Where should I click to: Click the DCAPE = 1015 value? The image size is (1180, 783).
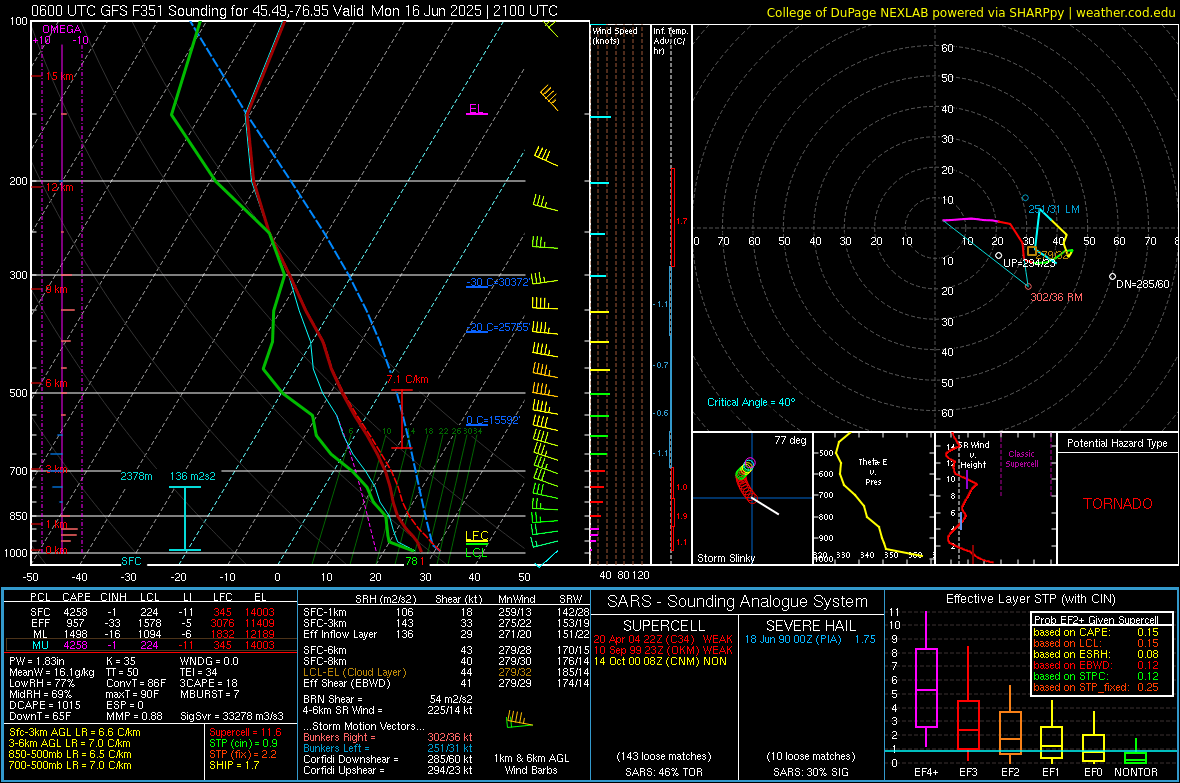(44, 705)
